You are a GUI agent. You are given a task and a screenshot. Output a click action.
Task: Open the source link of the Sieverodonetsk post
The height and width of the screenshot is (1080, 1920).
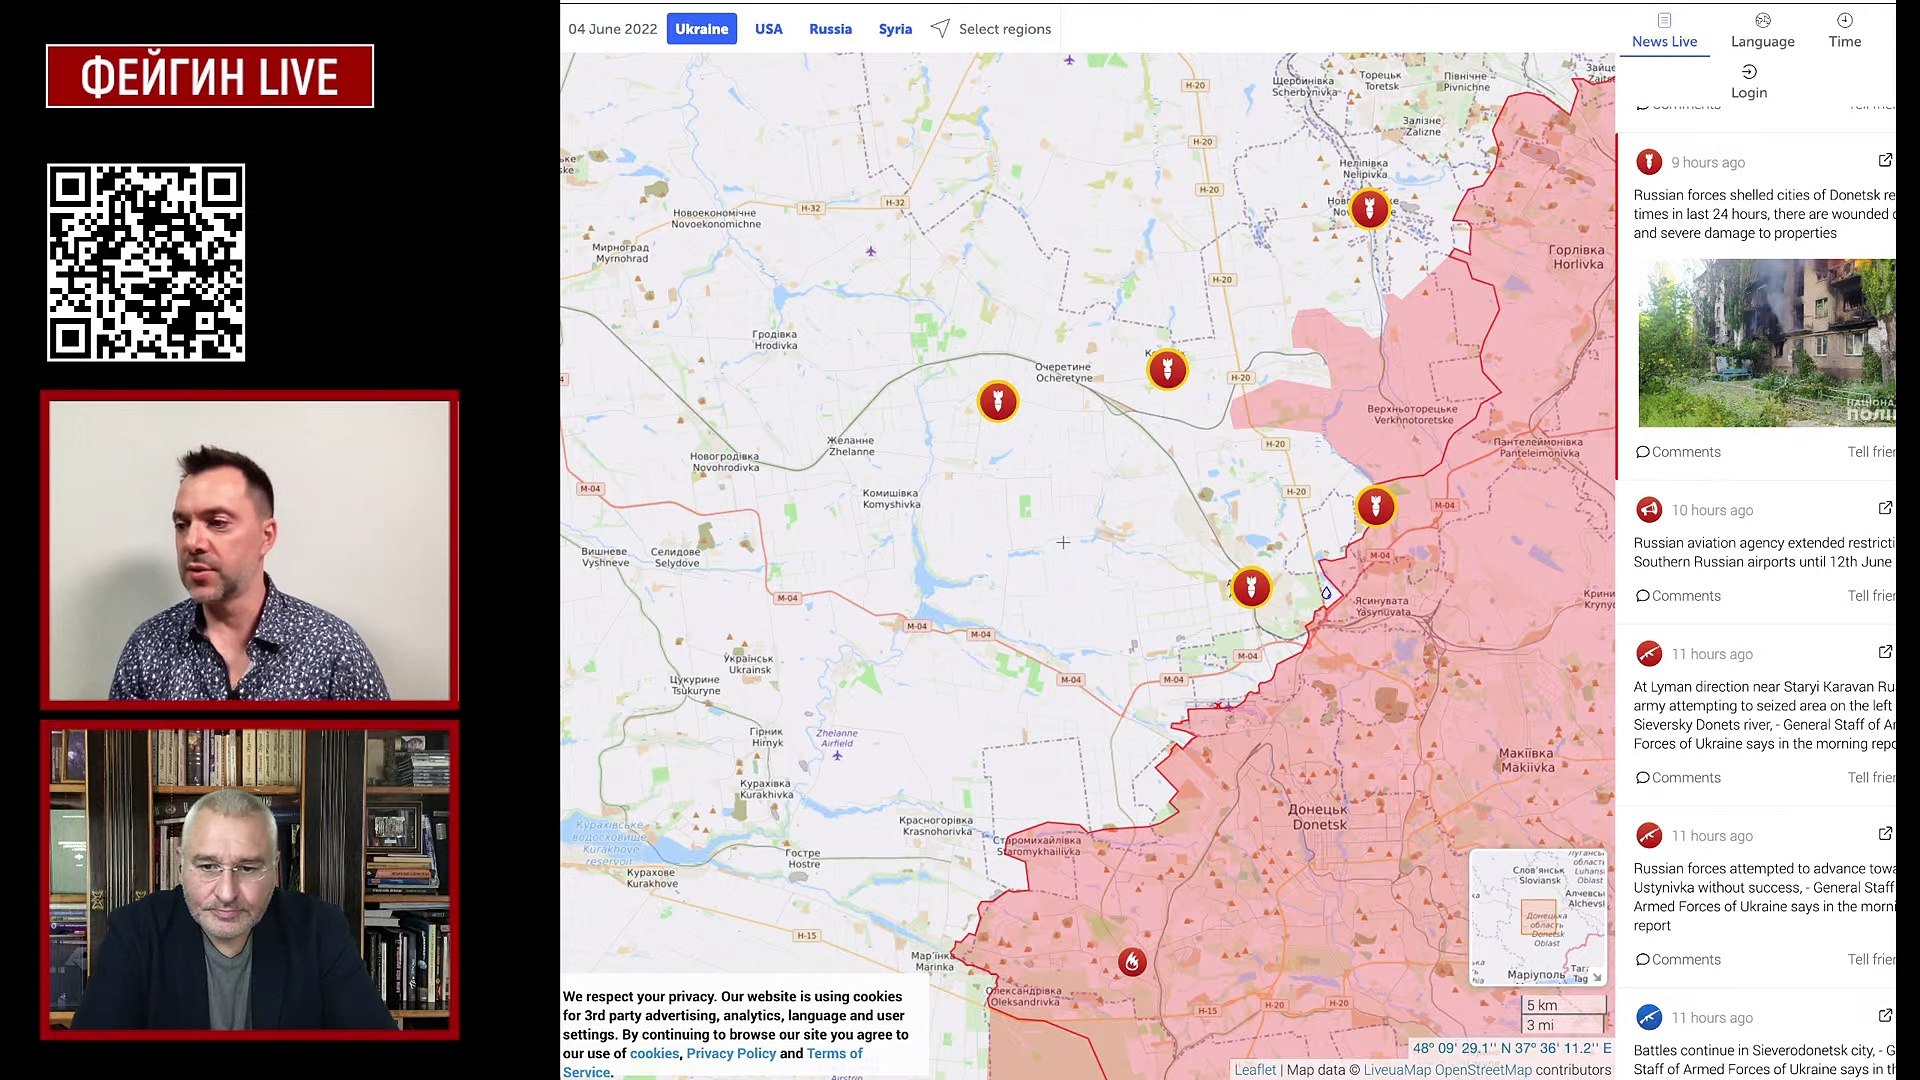coord(1885,1016)
